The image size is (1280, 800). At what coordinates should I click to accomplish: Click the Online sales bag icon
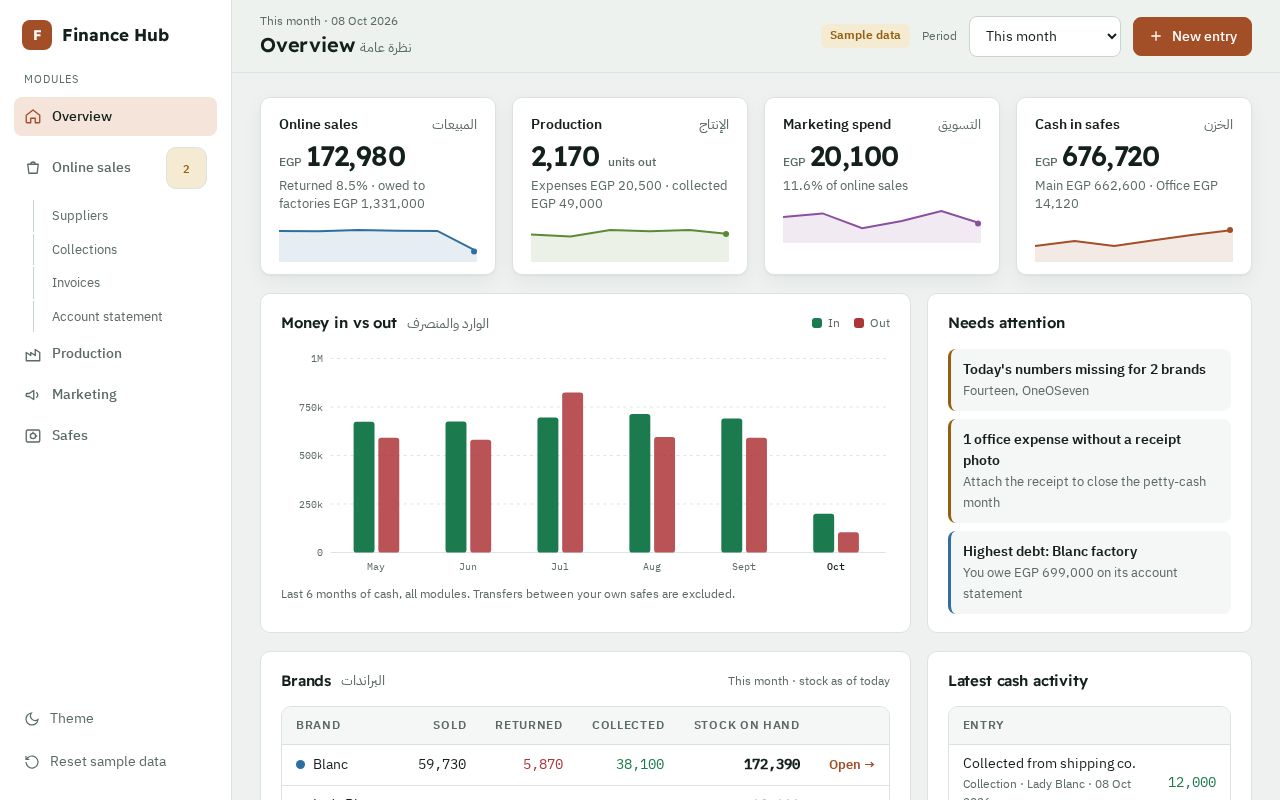click(x=33, y=168)
